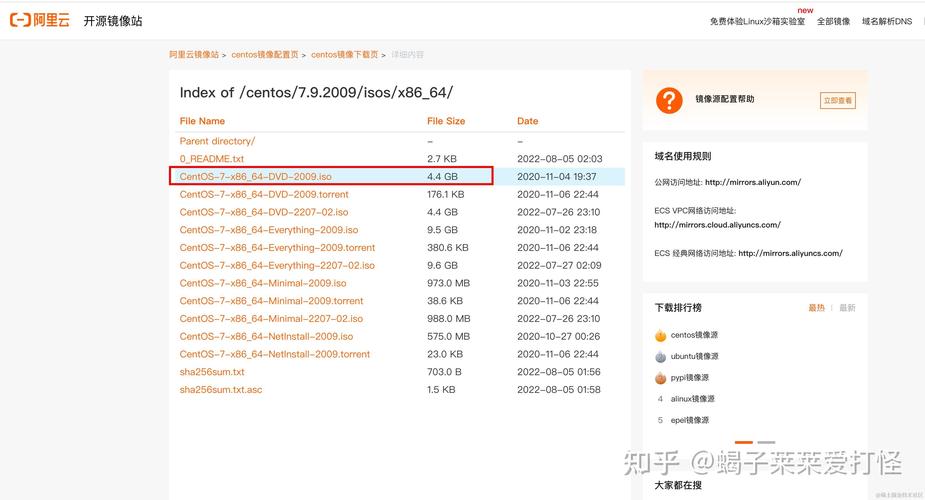Open epel镜像源 in download ranking
The width and height of the screenshot is (925, 500).
coord(690,420)
